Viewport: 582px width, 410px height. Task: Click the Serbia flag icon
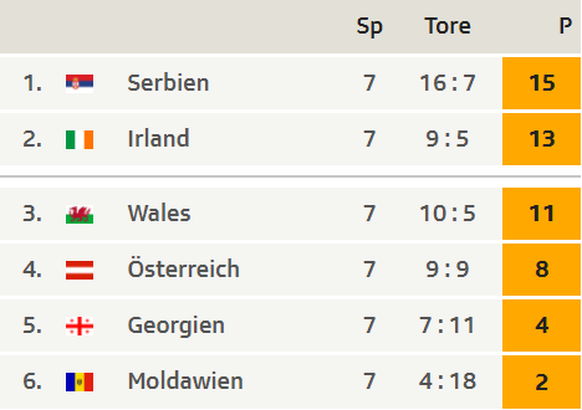(79, 83)
